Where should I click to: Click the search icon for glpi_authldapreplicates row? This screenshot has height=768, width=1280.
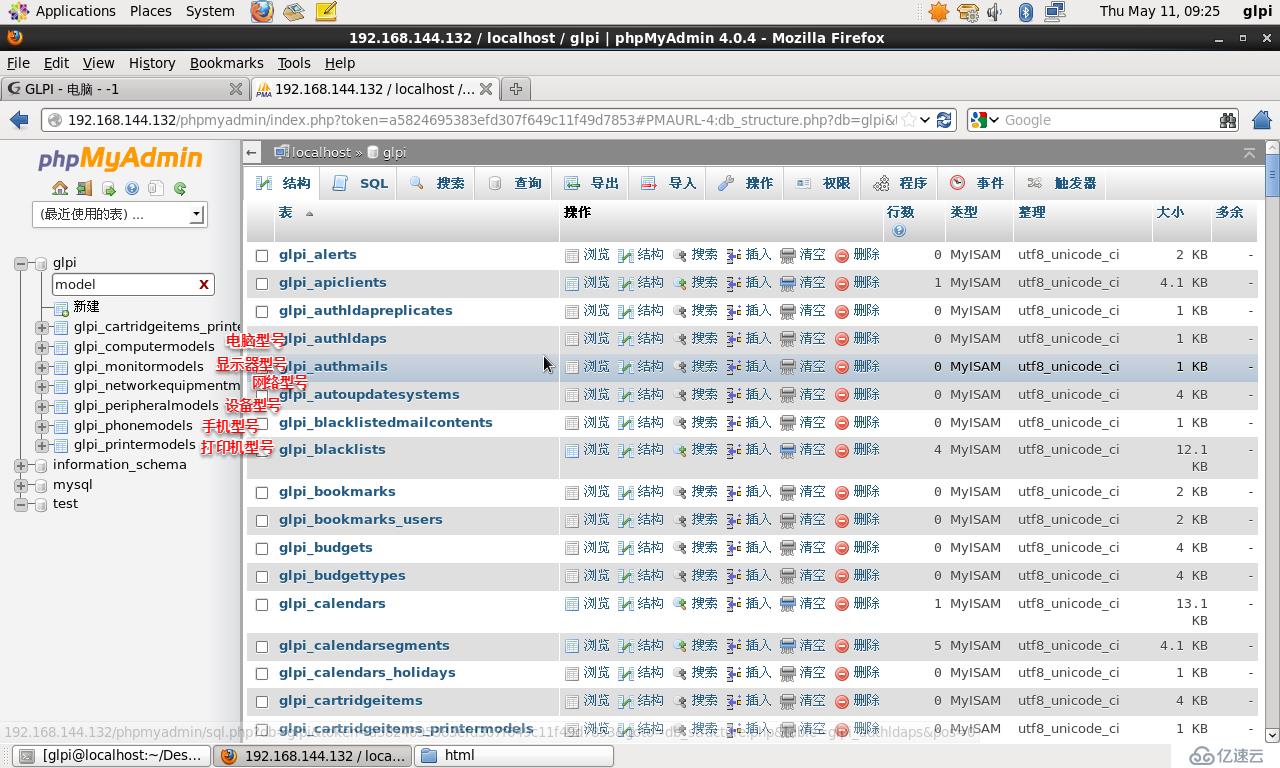click(x=680, y=312)
